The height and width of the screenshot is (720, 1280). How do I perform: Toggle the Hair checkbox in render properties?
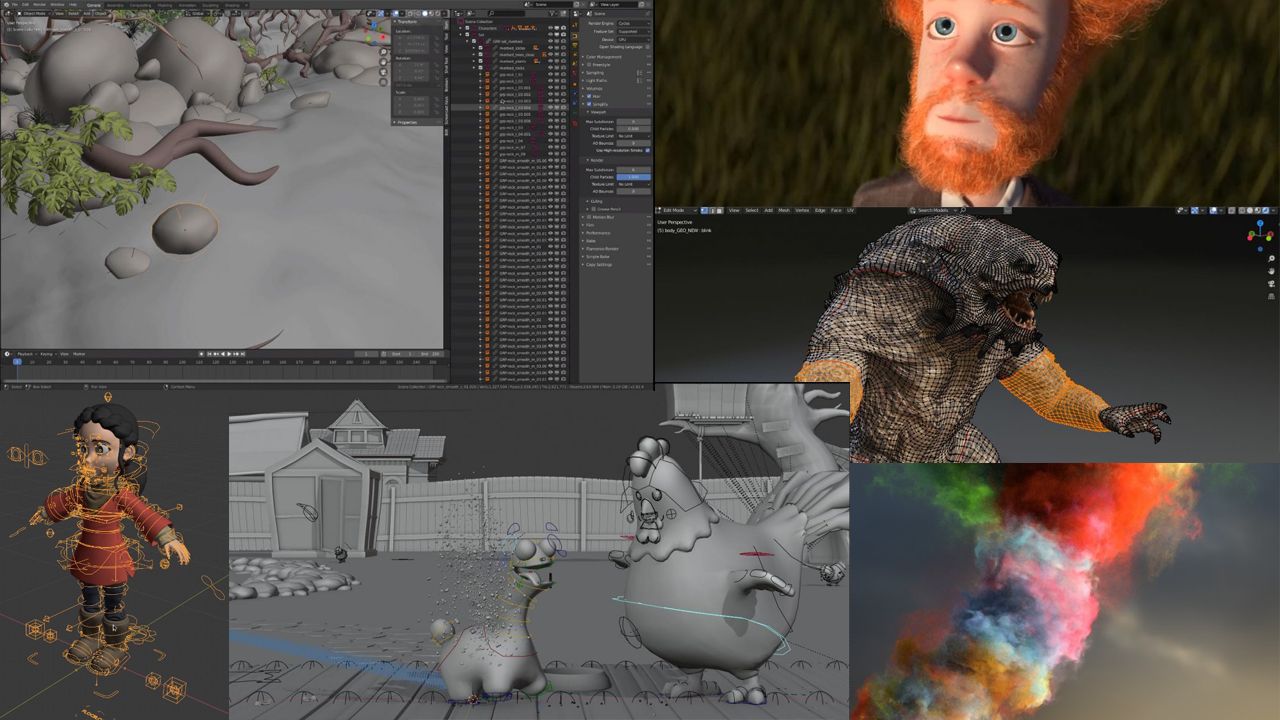tap(589, 96)
